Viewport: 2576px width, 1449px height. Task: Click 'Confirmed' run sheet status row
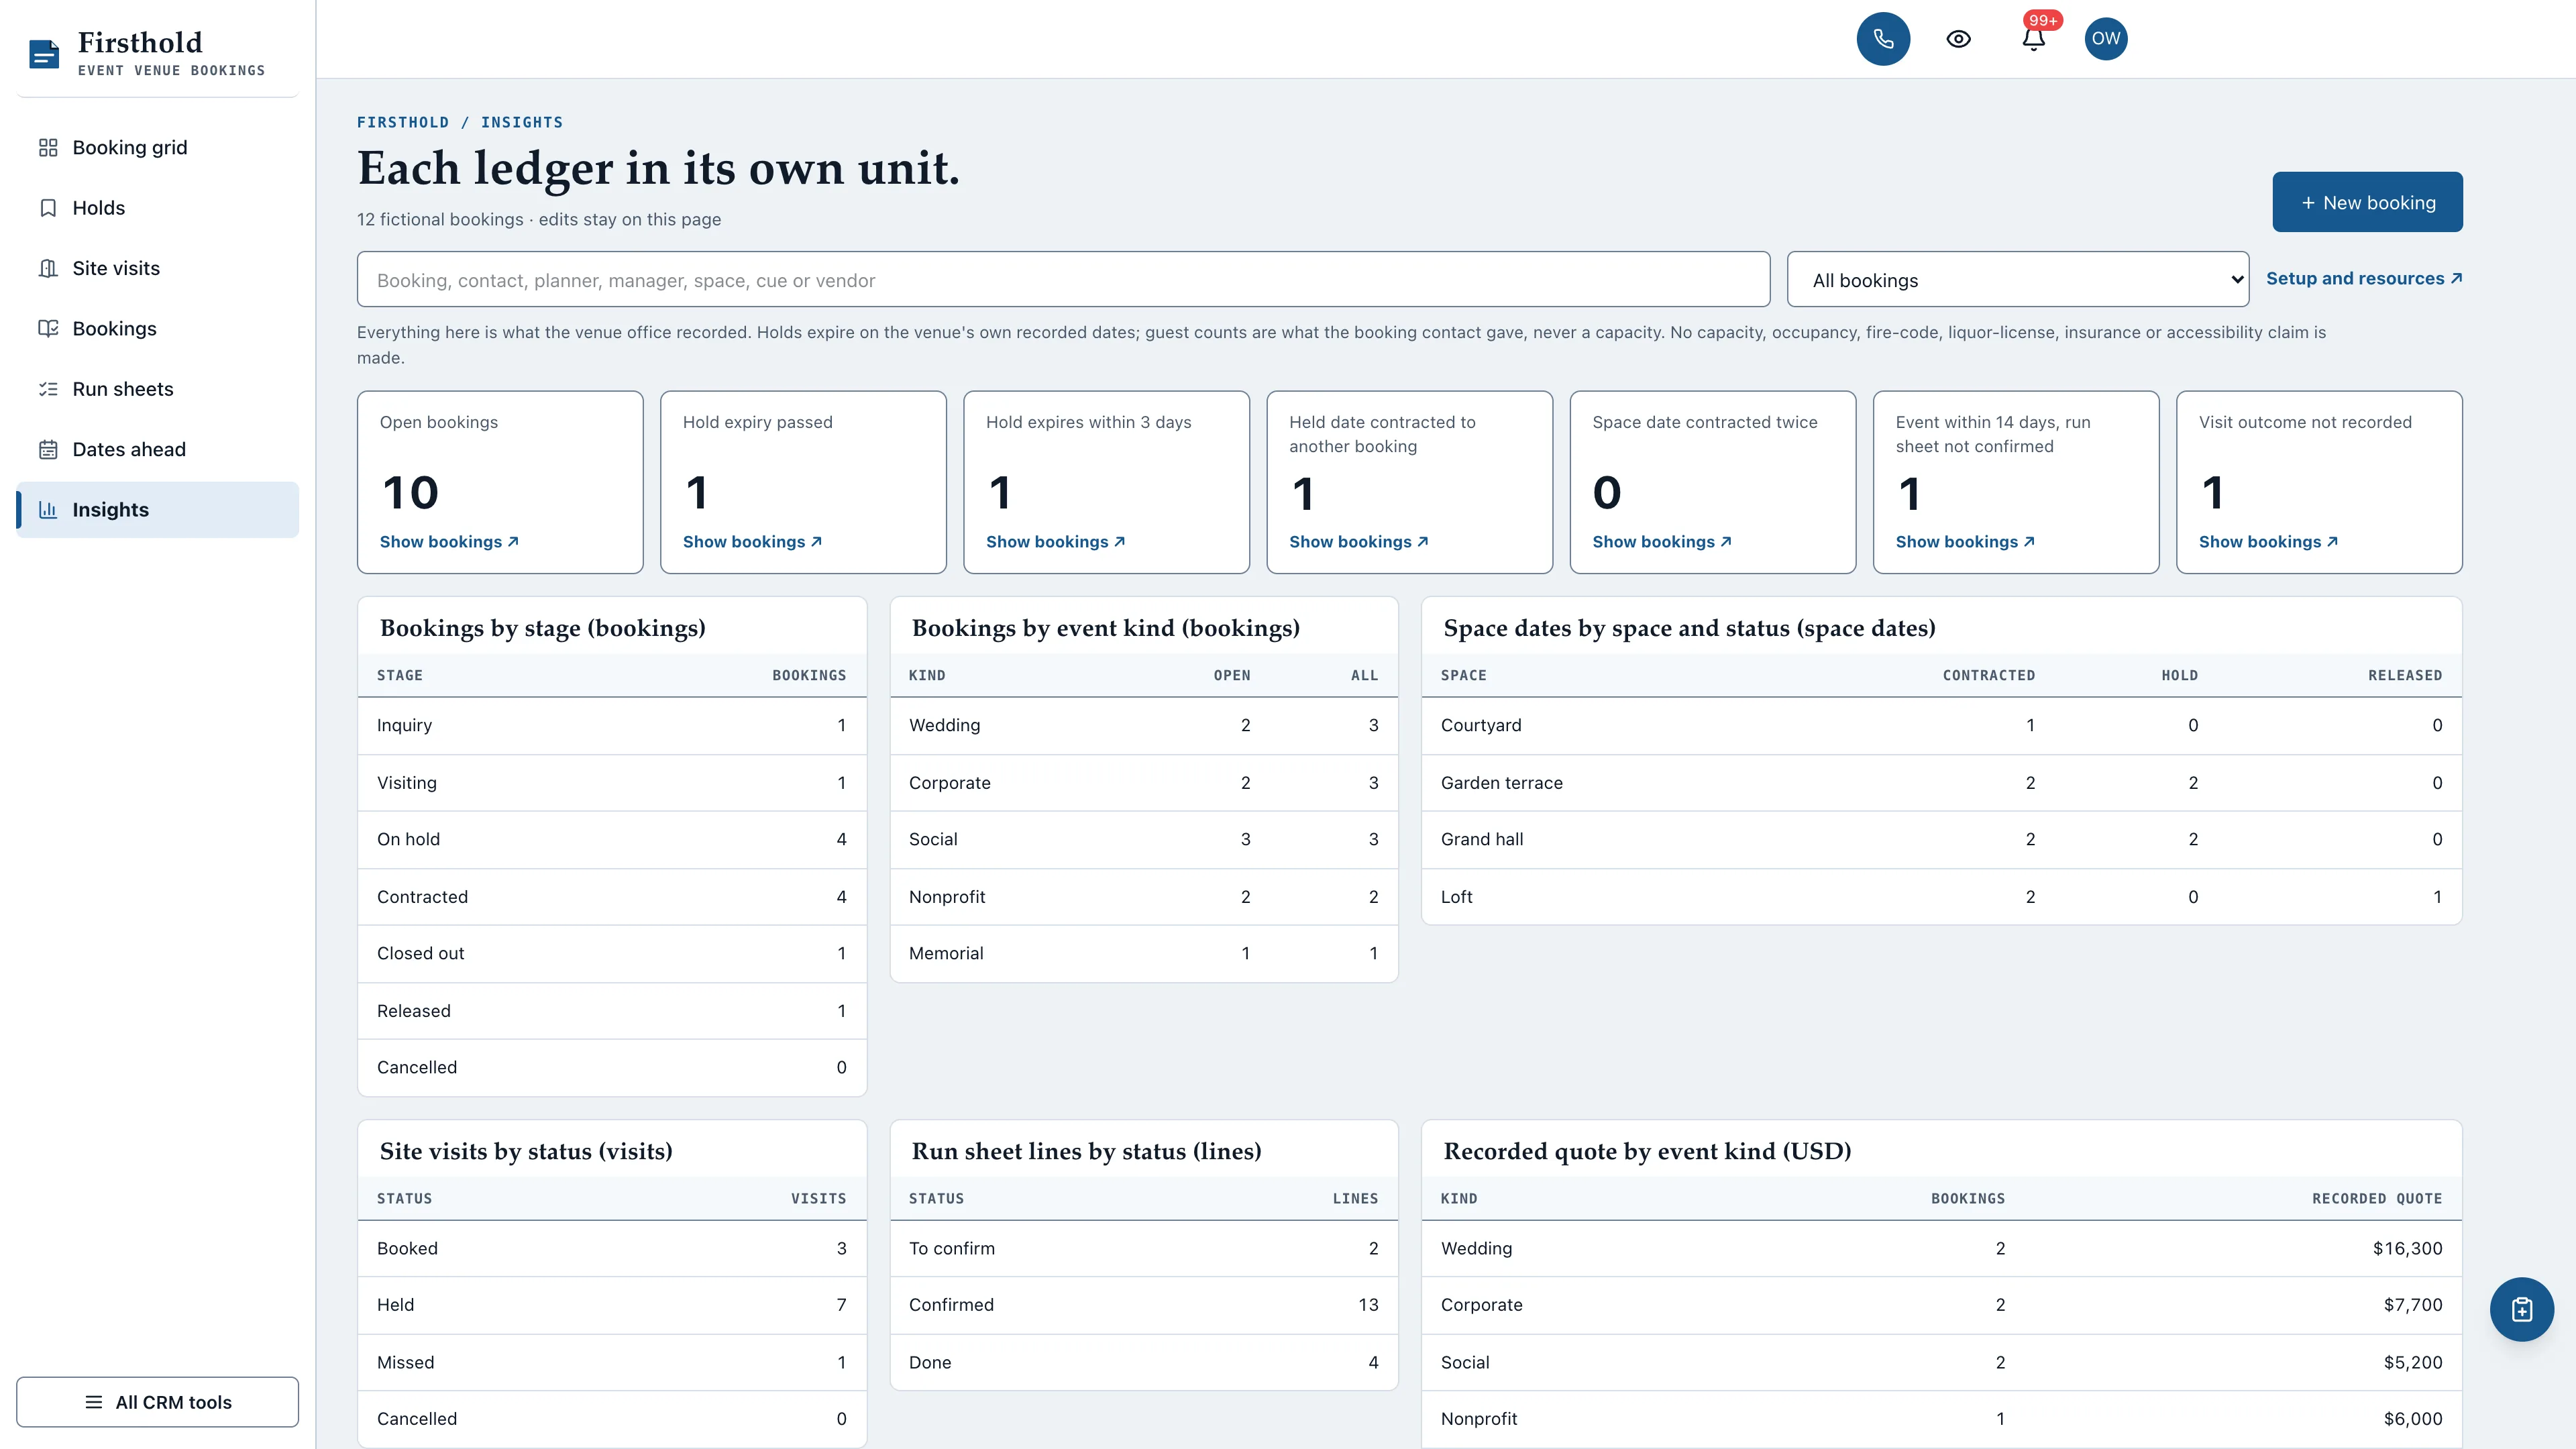click(1143, 1305)
